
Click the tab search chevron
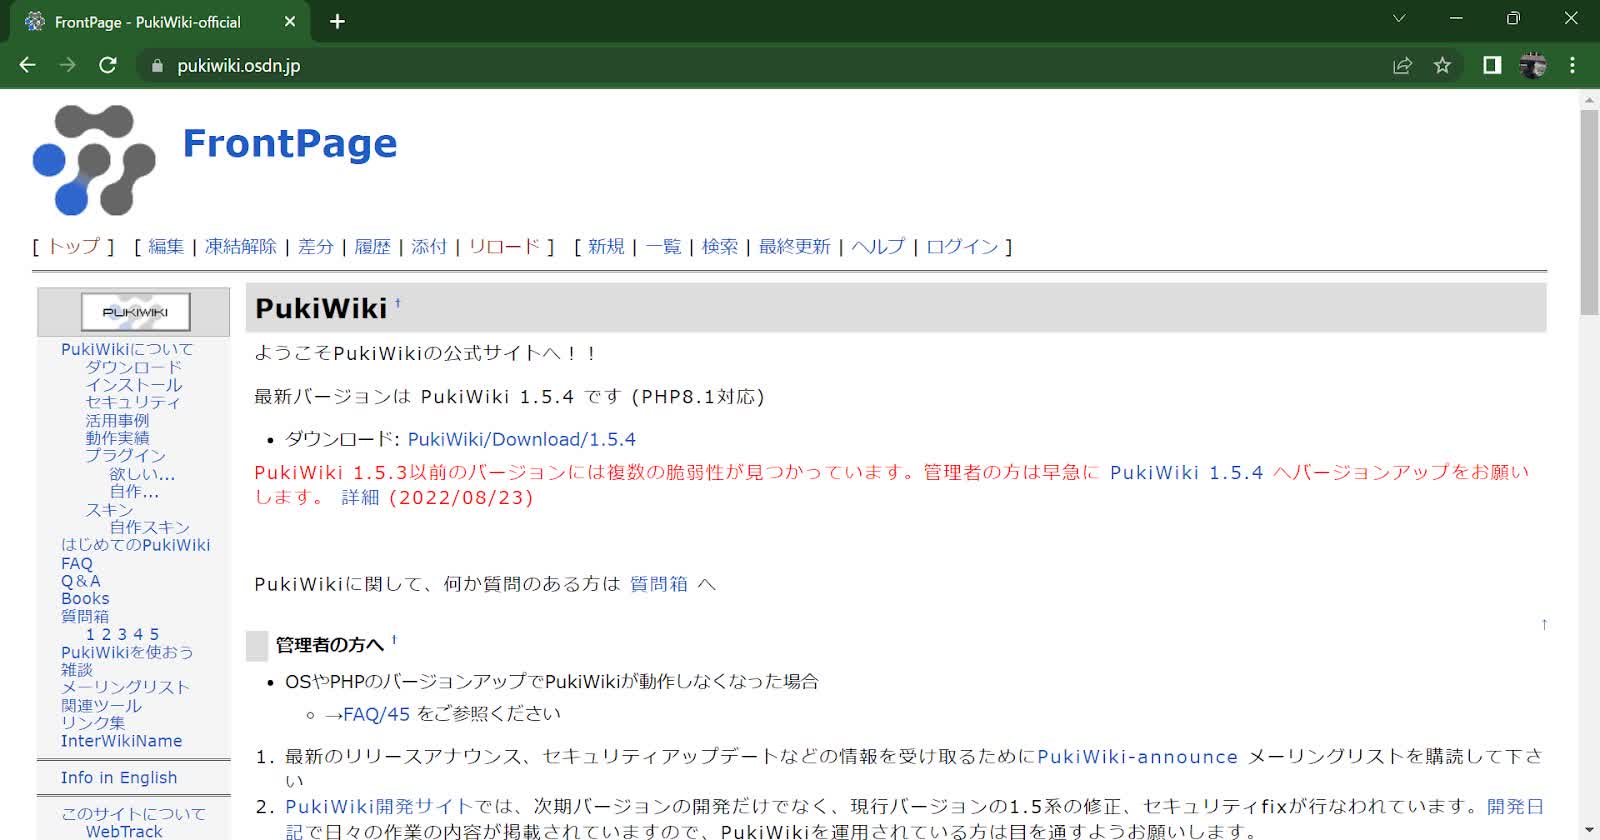pyautogui.click(x=1399, y=18)
